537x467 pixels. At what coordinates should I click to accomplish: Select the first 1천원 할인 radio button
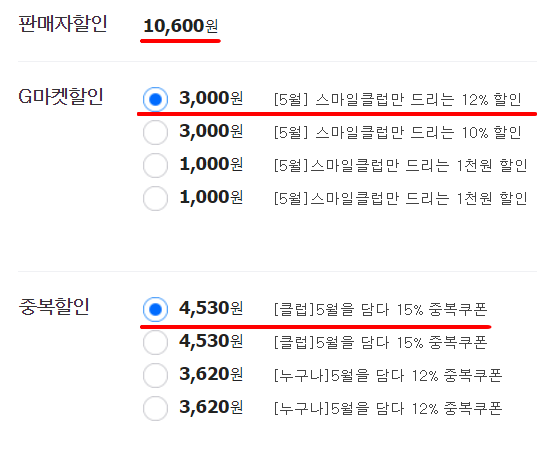(155, 165)
